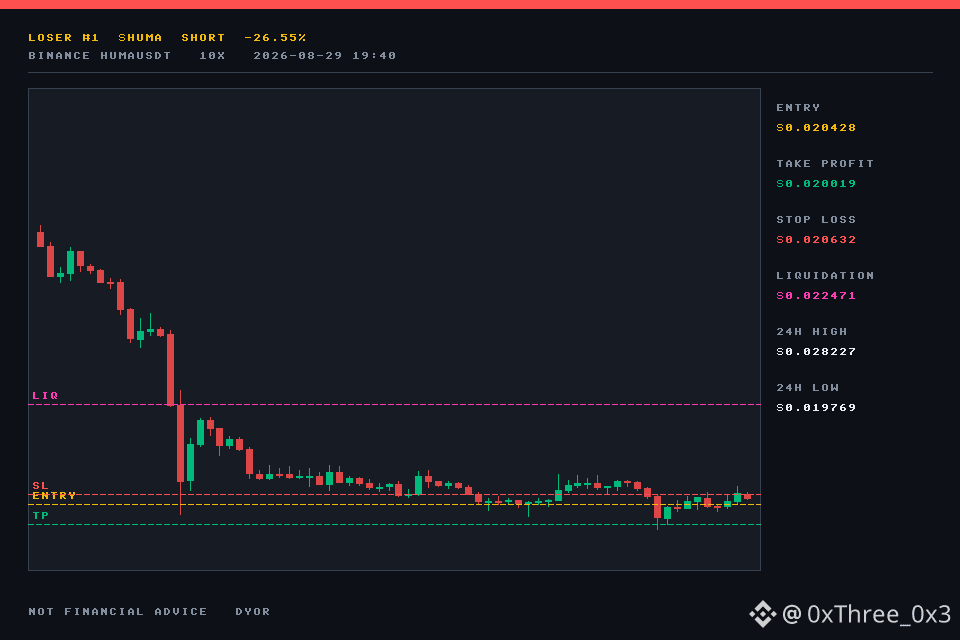This screenshot has width=960, height=640.
Task: Click the Binance logo icon
Action: pyautogui.click(x=763, y=614)
